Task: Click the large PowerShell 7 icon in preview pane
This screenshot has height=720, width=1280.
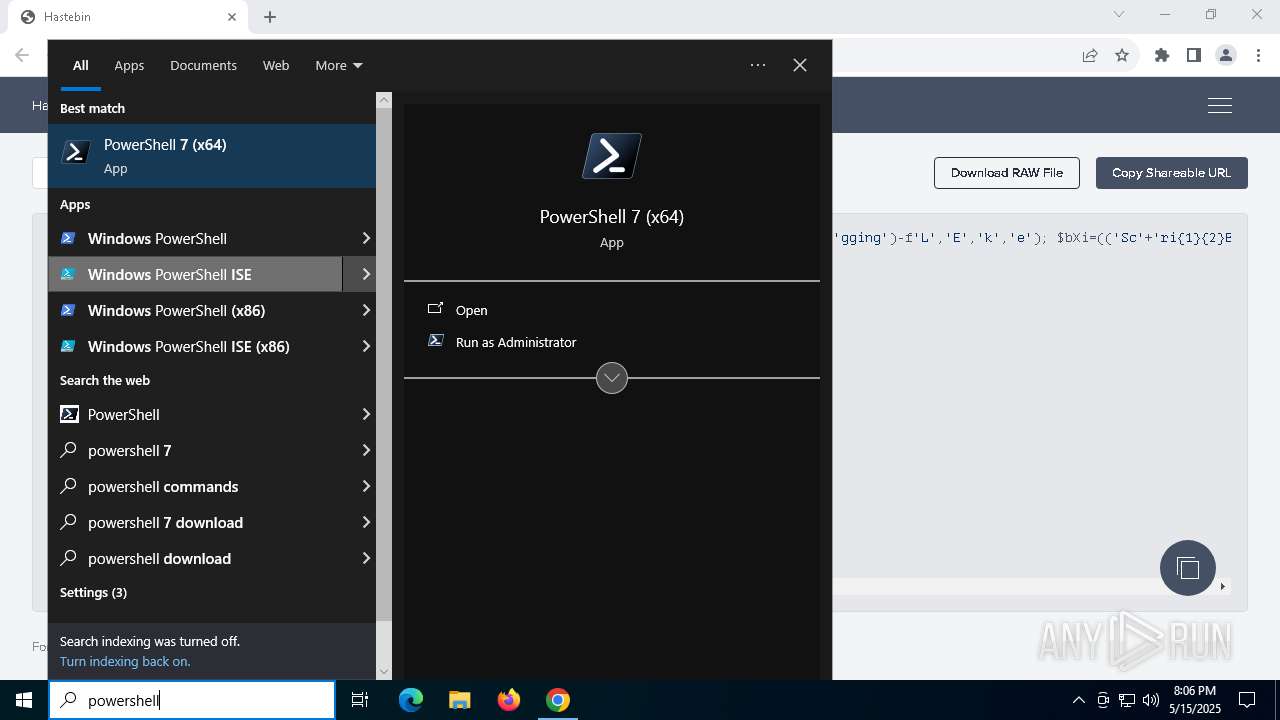Action: (611, 156)
